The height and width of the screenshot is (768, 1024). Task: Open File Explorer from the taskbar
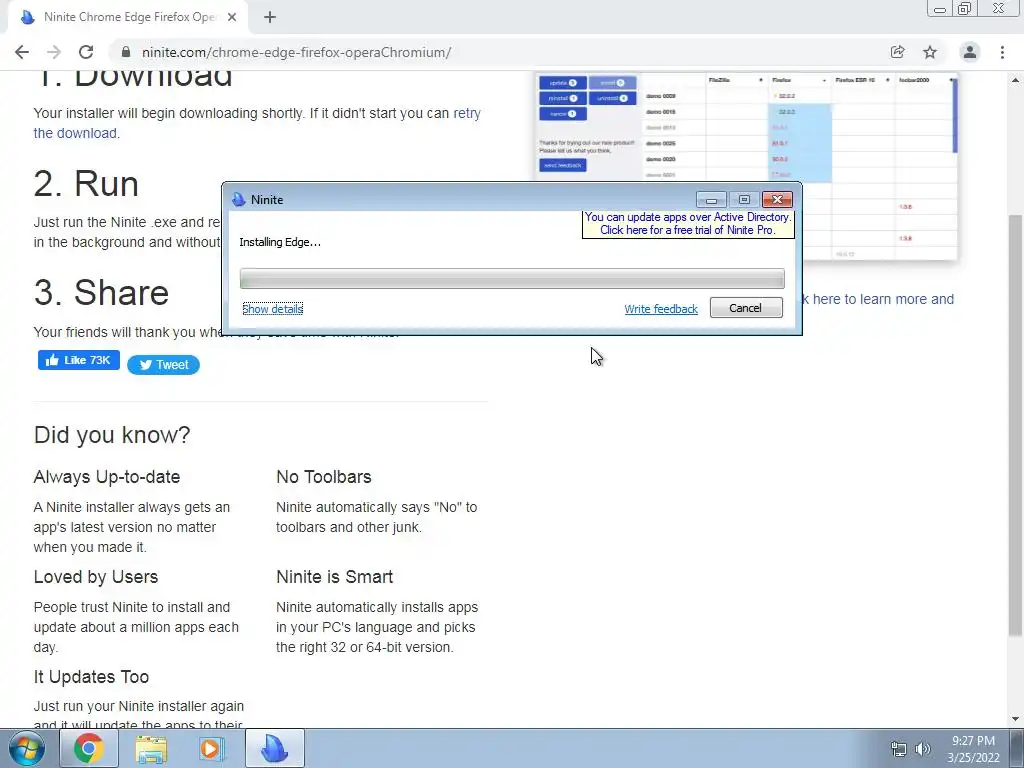(151, 748)
